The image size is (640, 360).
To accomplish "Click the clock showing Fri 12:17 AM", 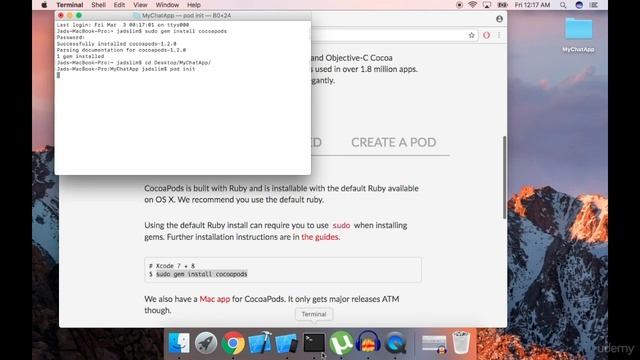I will [x=532, y=5].
